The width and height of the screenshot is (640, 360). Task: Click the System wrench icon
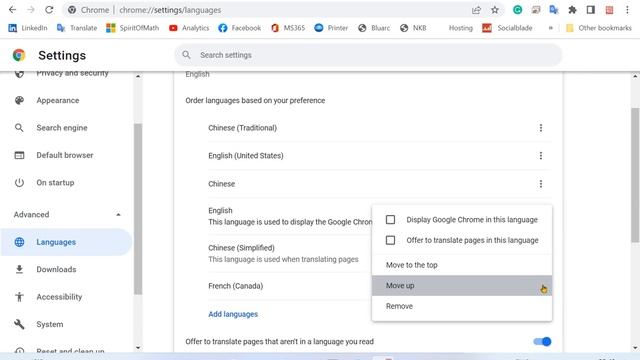click(19, 324)
